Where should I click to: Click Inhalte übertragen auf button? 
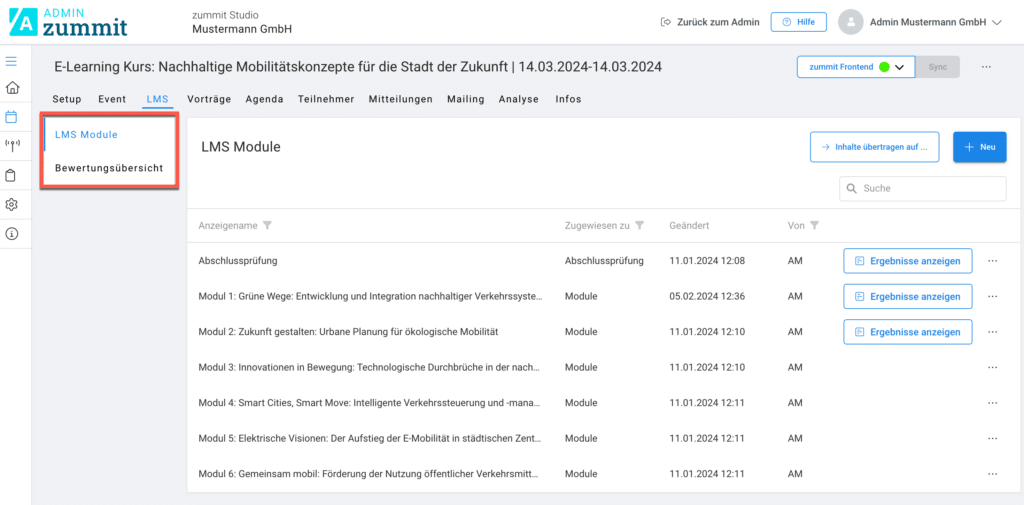pos(874,147)
